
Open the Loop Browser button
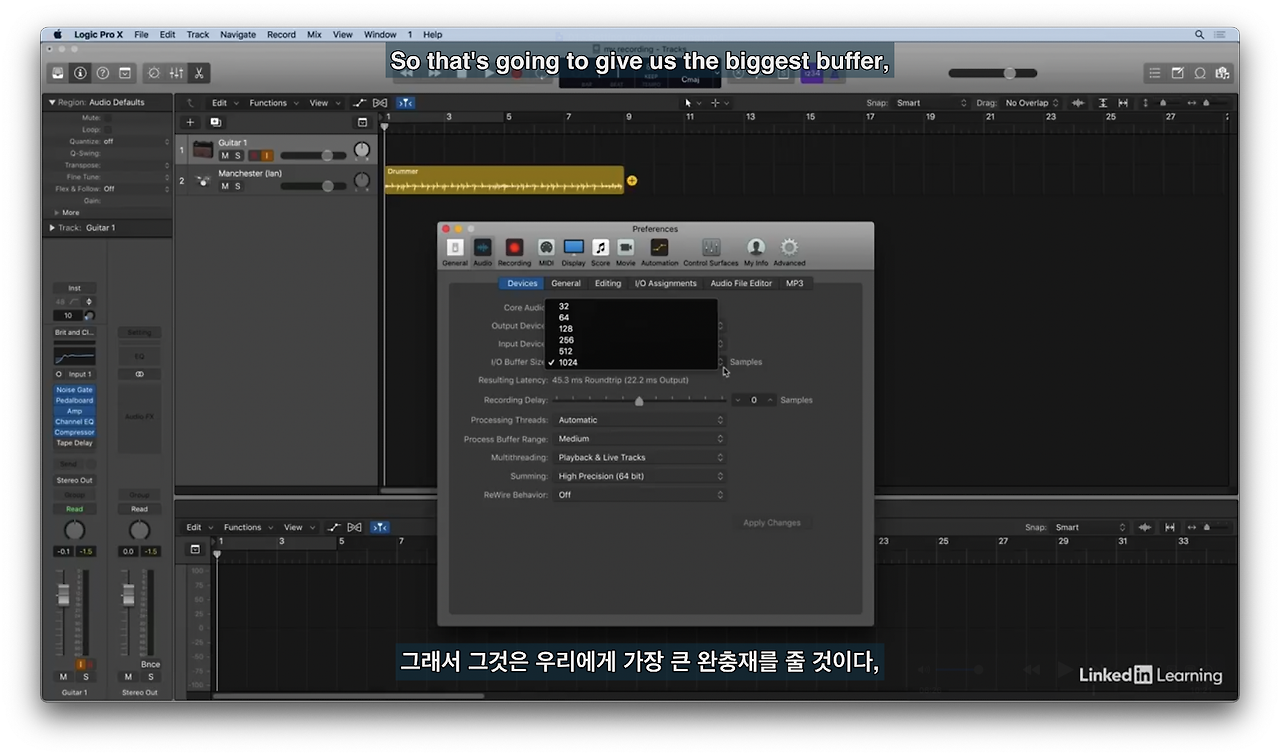pyautogui.click(x=1199, y=73)
